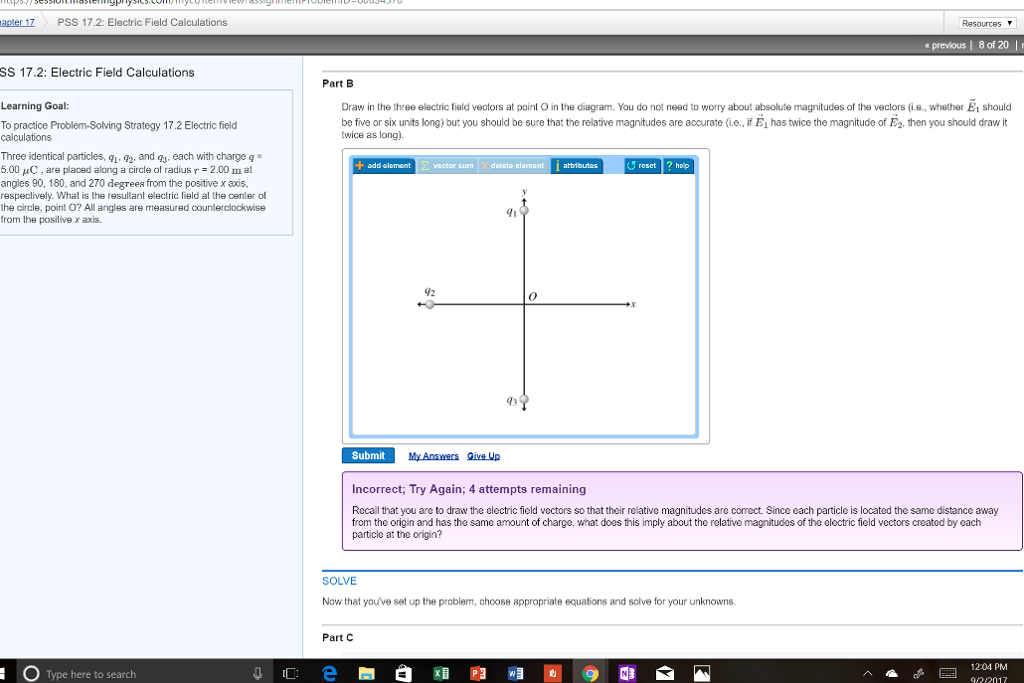Click the SOLVE section label
The width and height of the screenshot is (1024, 683).
pos(339,581)
